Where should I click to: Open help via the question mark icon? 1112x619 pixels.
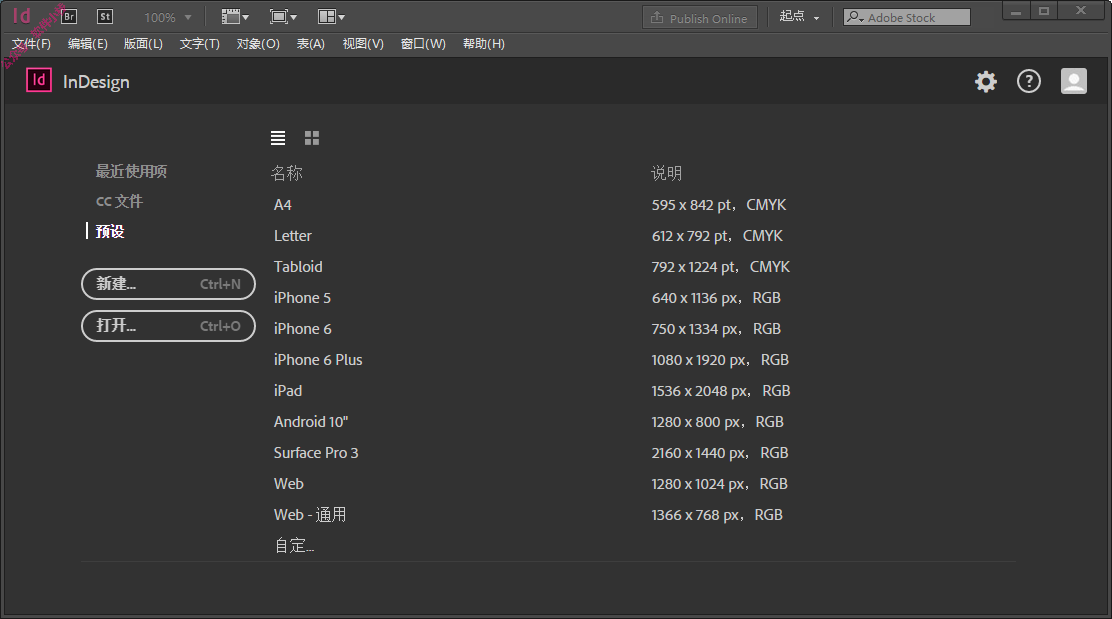[1028, 82]
